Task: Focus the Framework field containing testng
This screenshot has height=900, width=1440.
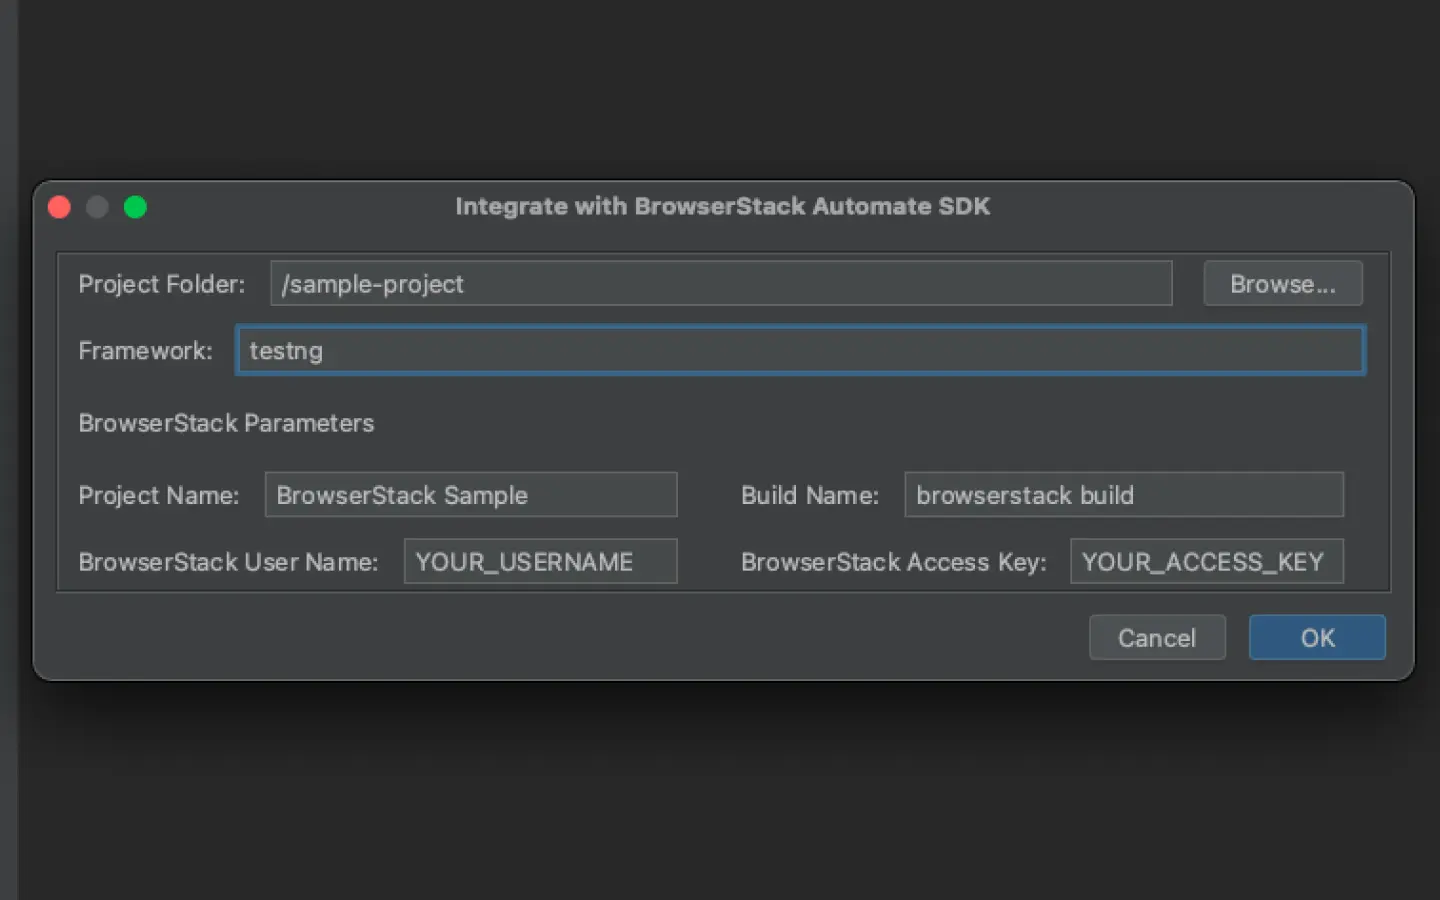Action: tap(800, 351)
